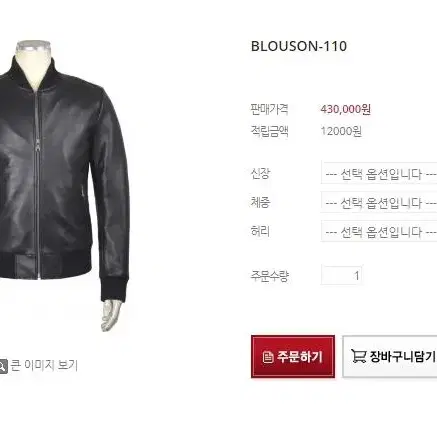Click the 판매가격 label
The height and width of the screenshot is (437, 437).
tap(269, 109)
